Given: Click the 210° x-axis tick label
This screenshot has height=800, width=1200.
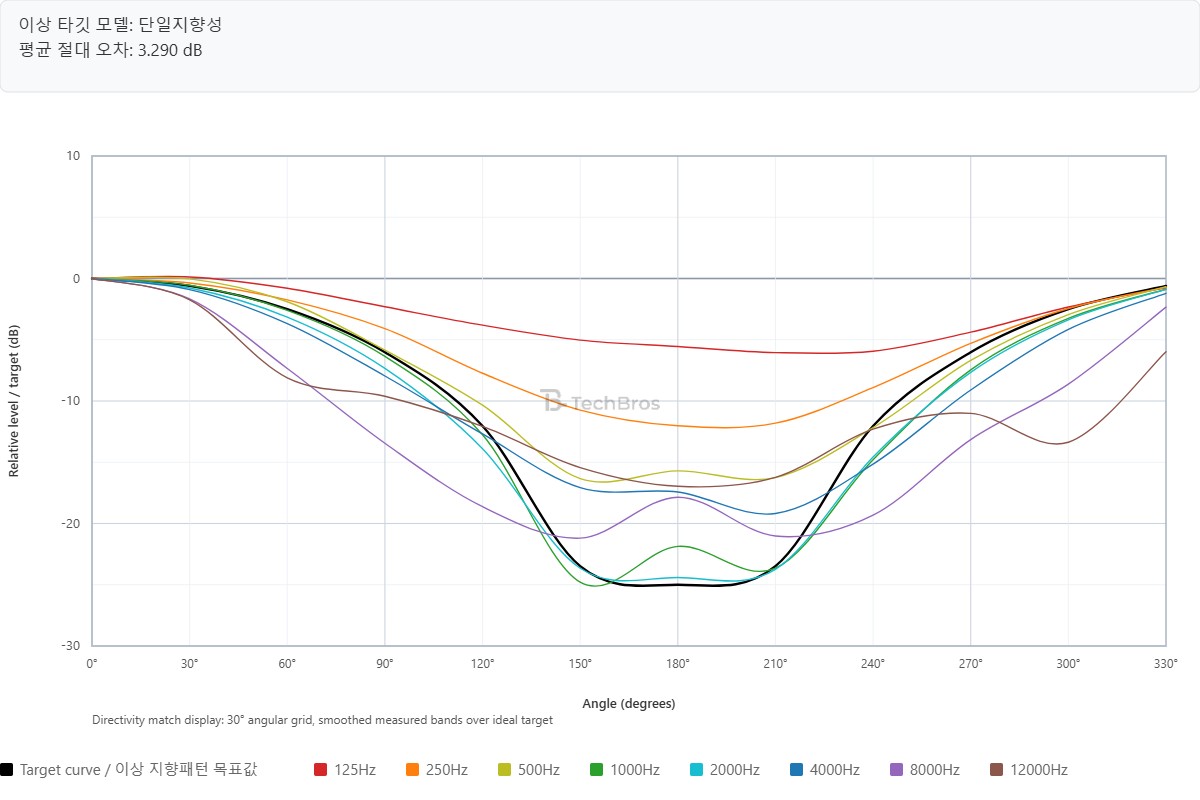Looking at the screenshot, I should [x=775, y=664].
